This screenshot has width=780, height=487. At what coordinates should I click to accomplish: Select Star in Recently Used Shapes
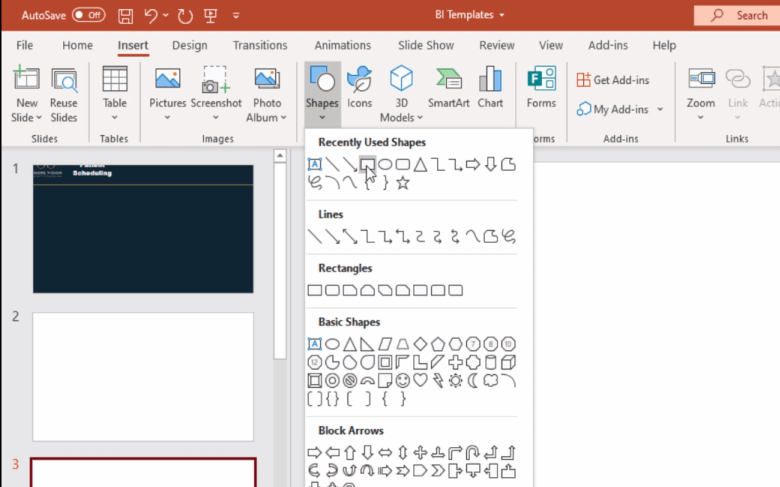tap(403, 183)
